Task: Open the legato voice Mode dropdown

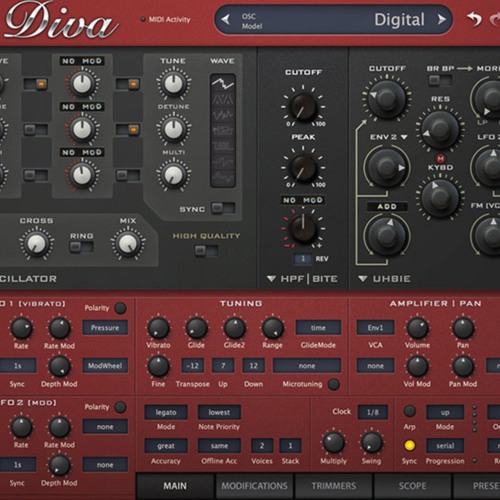Action: click(x=166, y=413)
